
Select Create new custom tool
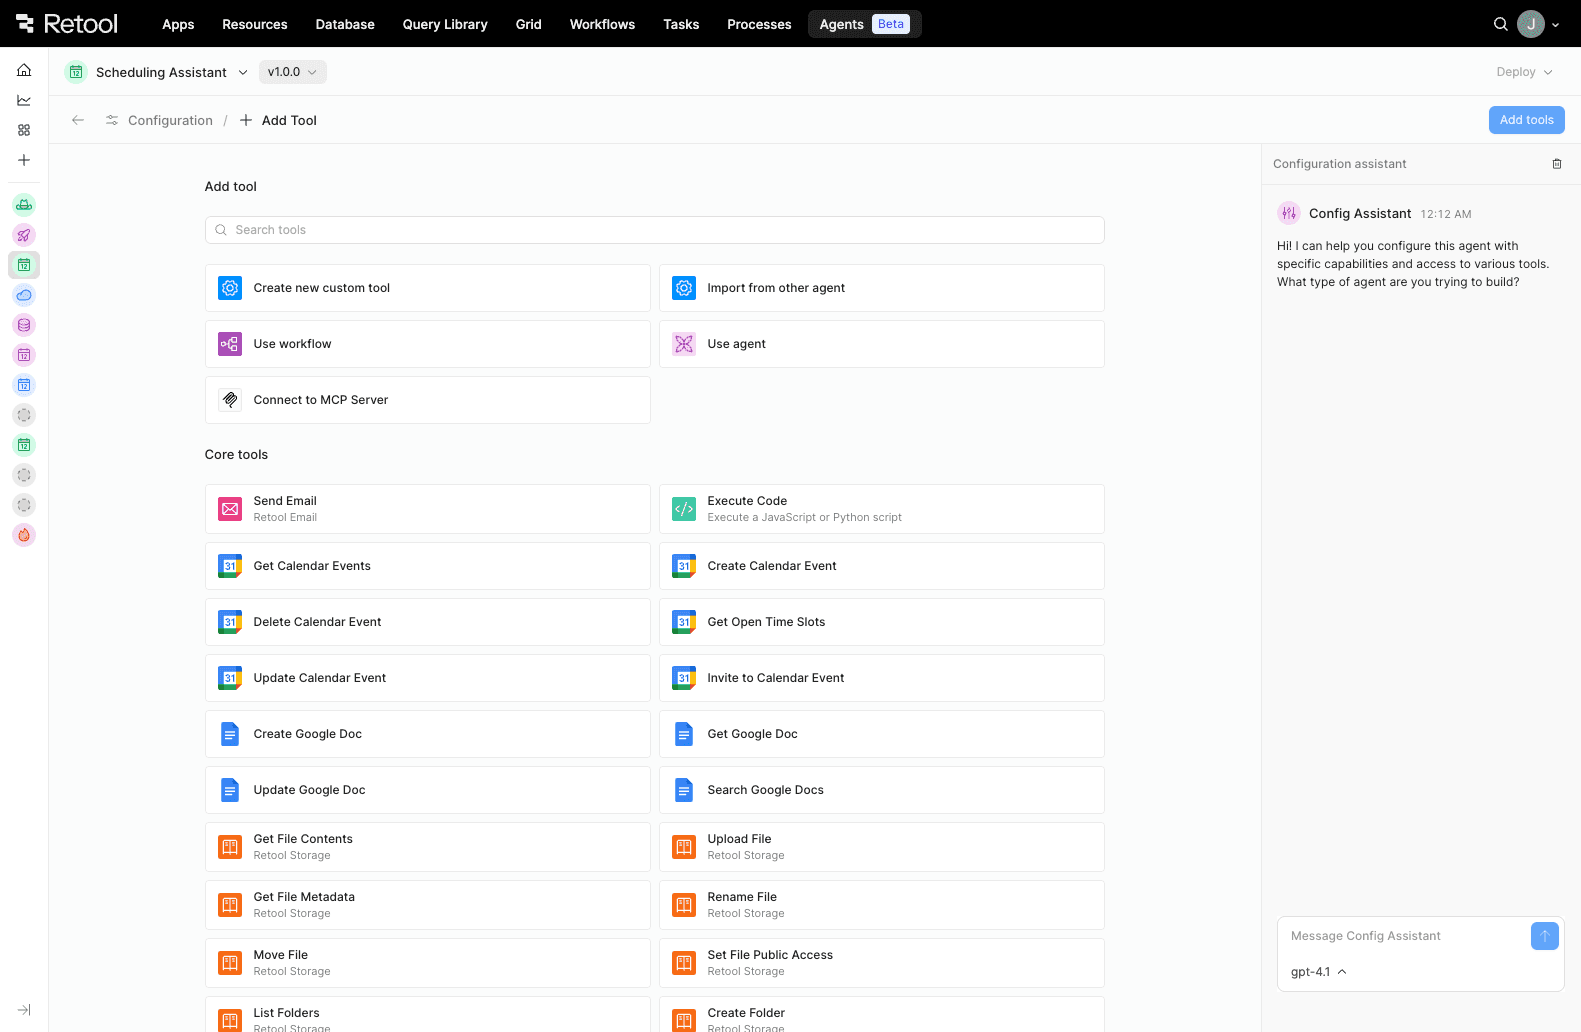point(427,288)
